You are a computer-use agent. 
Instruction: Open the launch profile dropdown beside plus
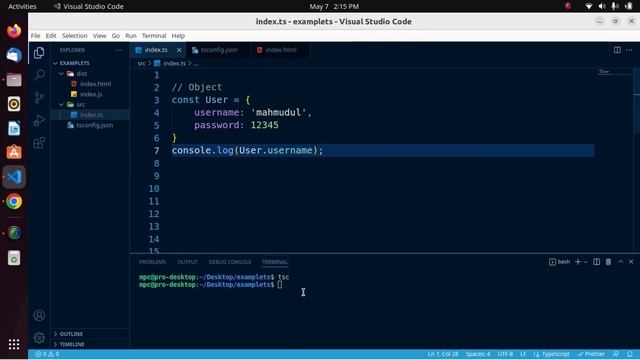(586, 262)
